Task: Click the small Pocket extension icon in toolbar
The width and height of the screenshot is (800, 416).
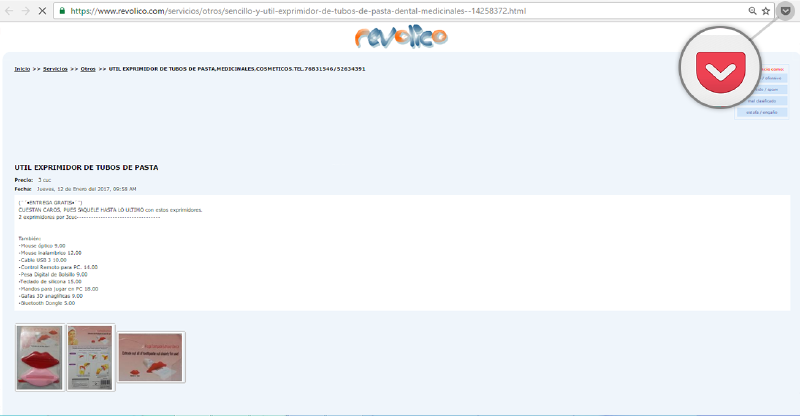Action: coord(785,11)
